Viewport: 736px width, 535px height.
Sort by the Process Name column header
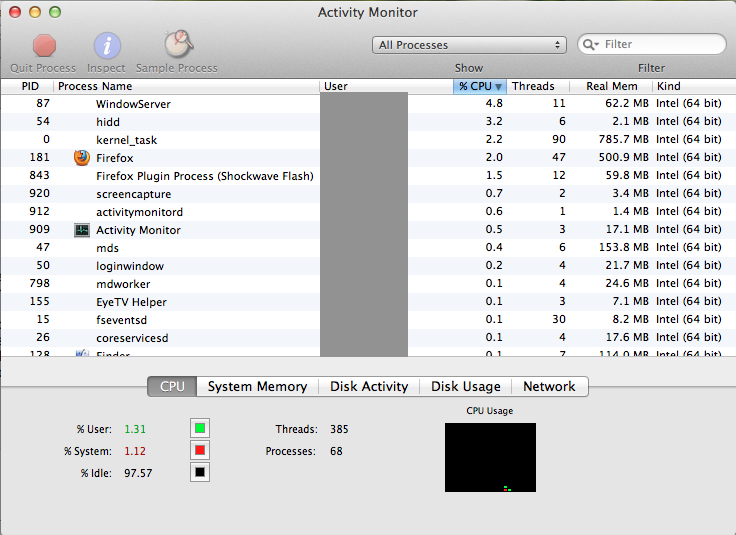(x=186, y=86)
